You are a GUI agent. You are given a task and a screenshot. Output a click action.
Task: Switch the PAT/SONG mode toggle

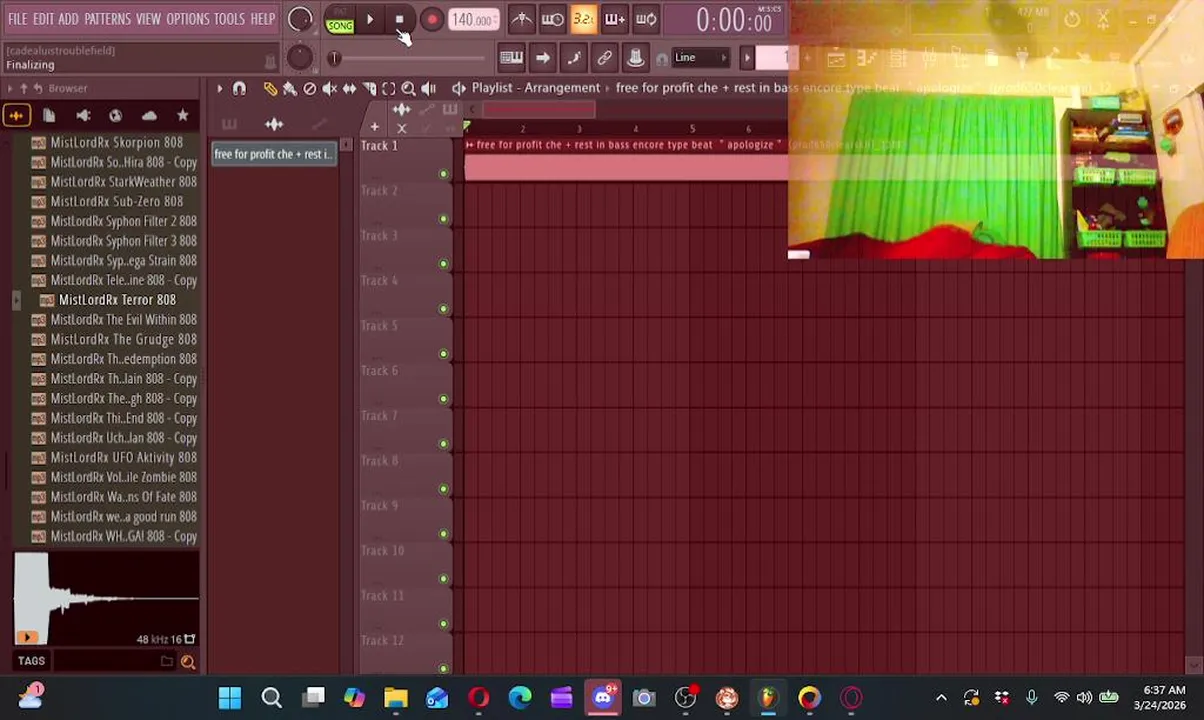tap(340, 20)
